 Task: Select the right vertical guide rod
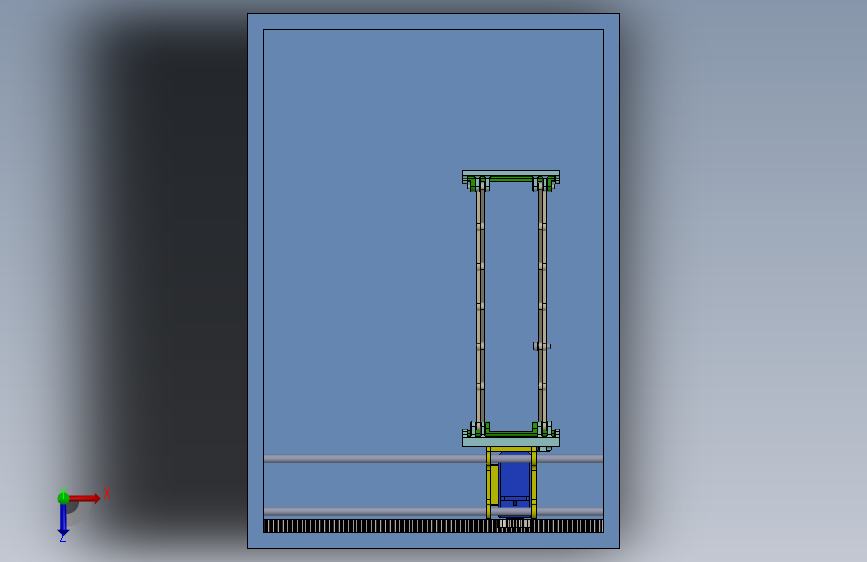pos(542,307)
